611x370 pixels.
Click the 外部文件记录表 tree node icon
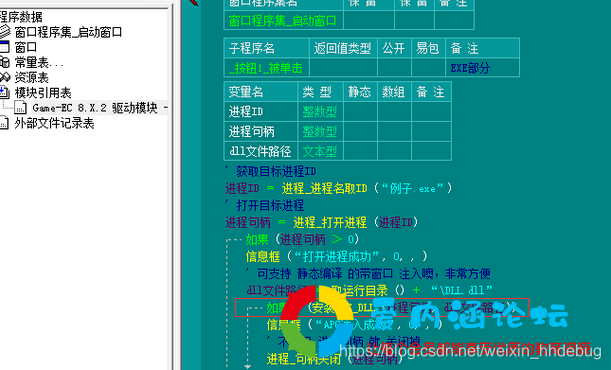click(4, 123)
